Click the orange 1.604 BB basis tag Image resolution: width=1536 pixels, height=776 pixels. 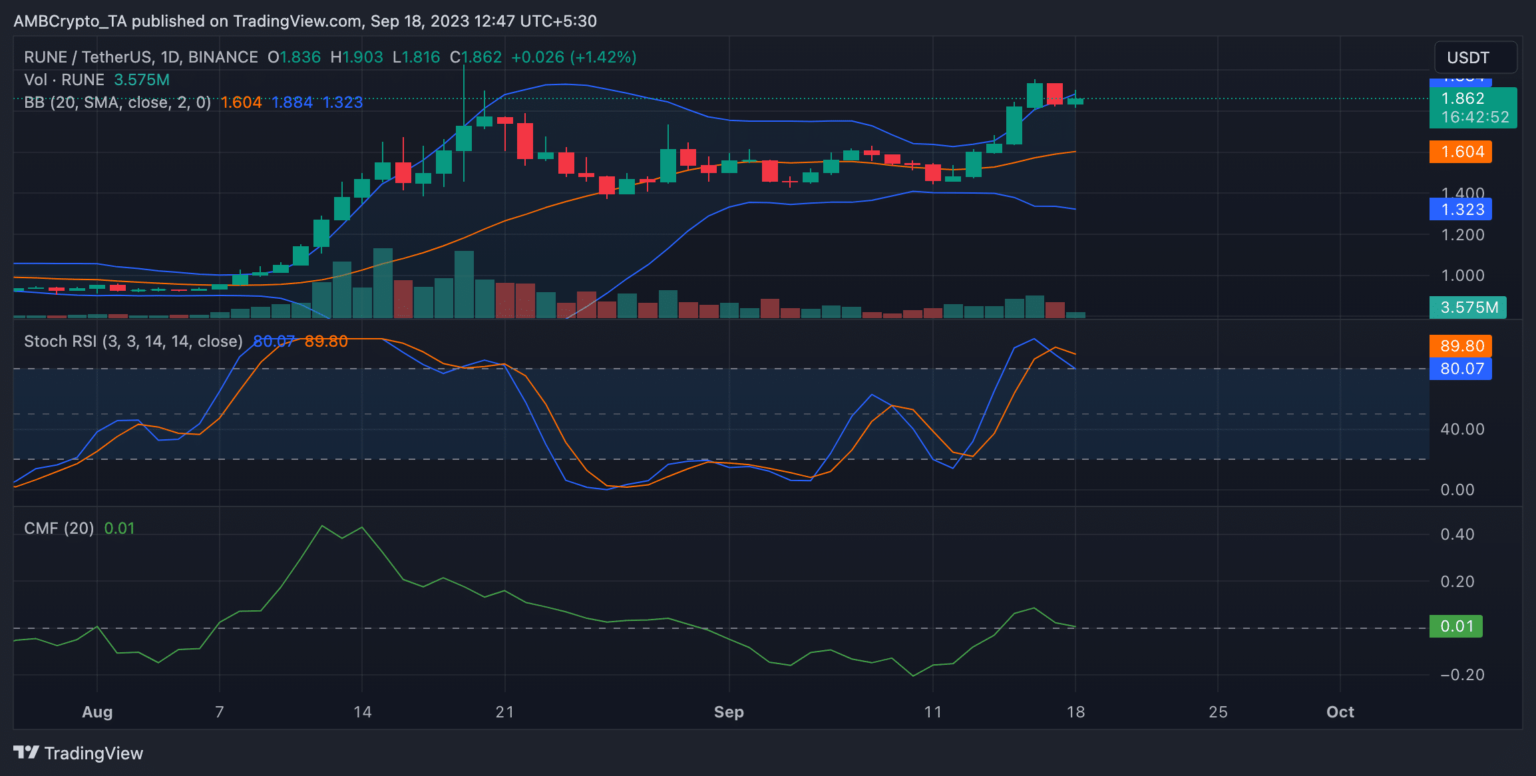[1460, 152]
